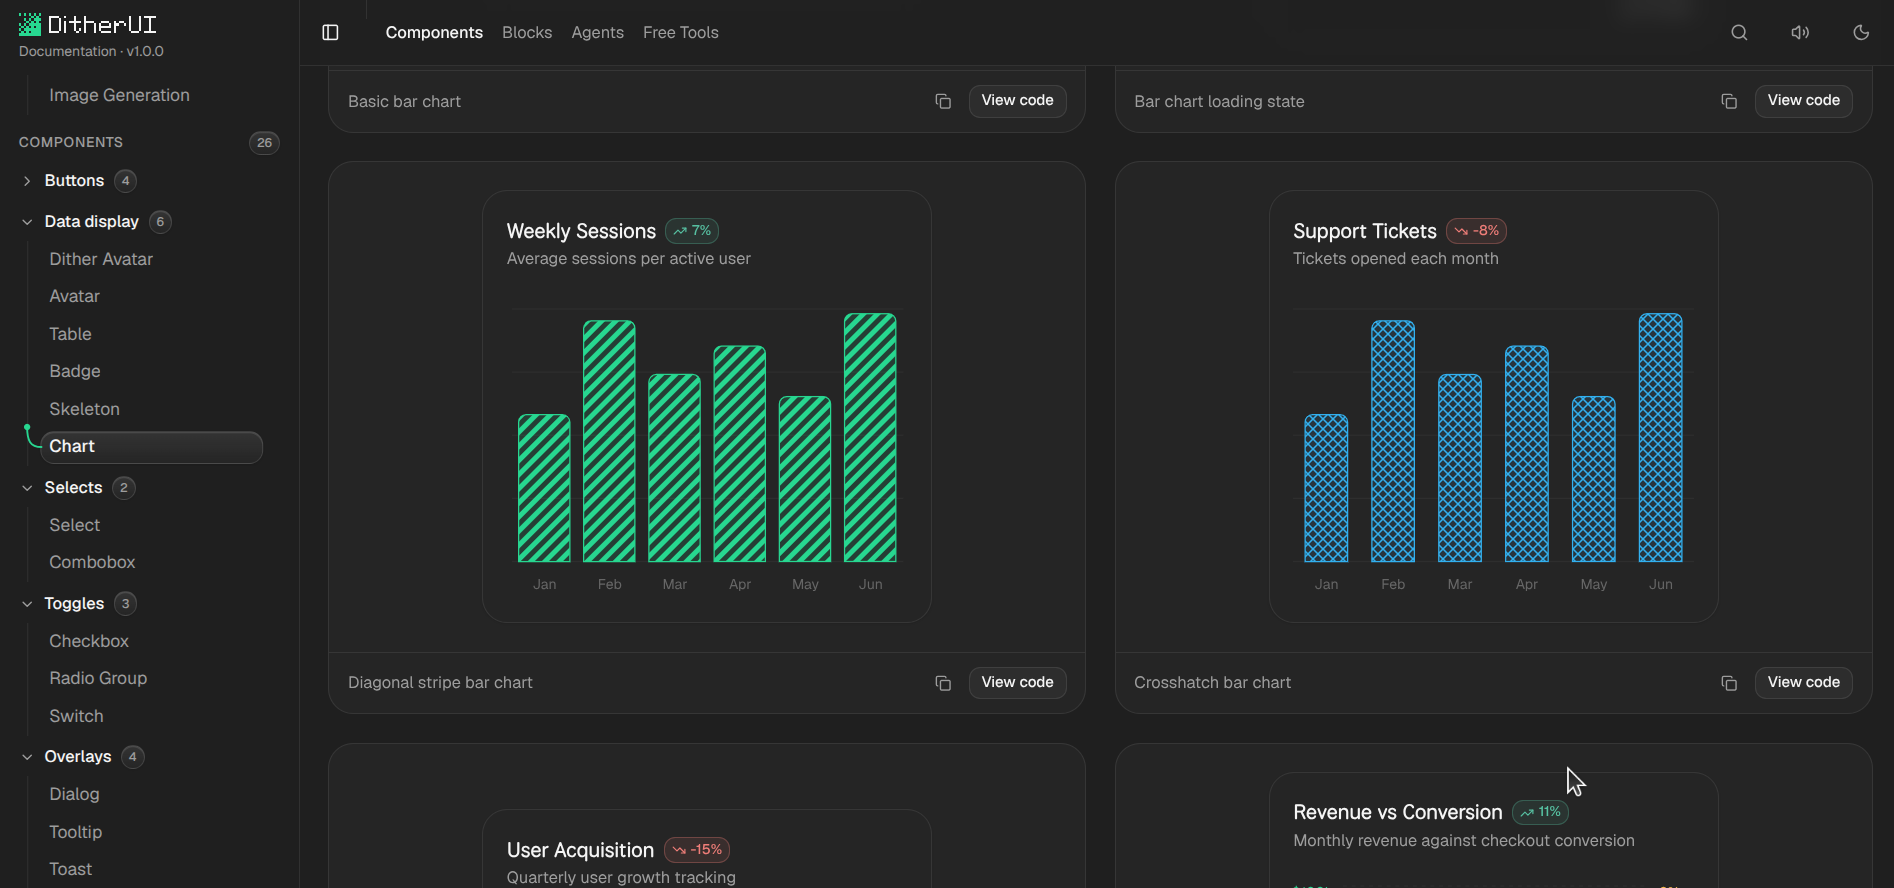The height and width of the screenshot is (888, 1894).
Task: Open the search icon in header
Action: pyautogui.click(x=1739, y=33)
